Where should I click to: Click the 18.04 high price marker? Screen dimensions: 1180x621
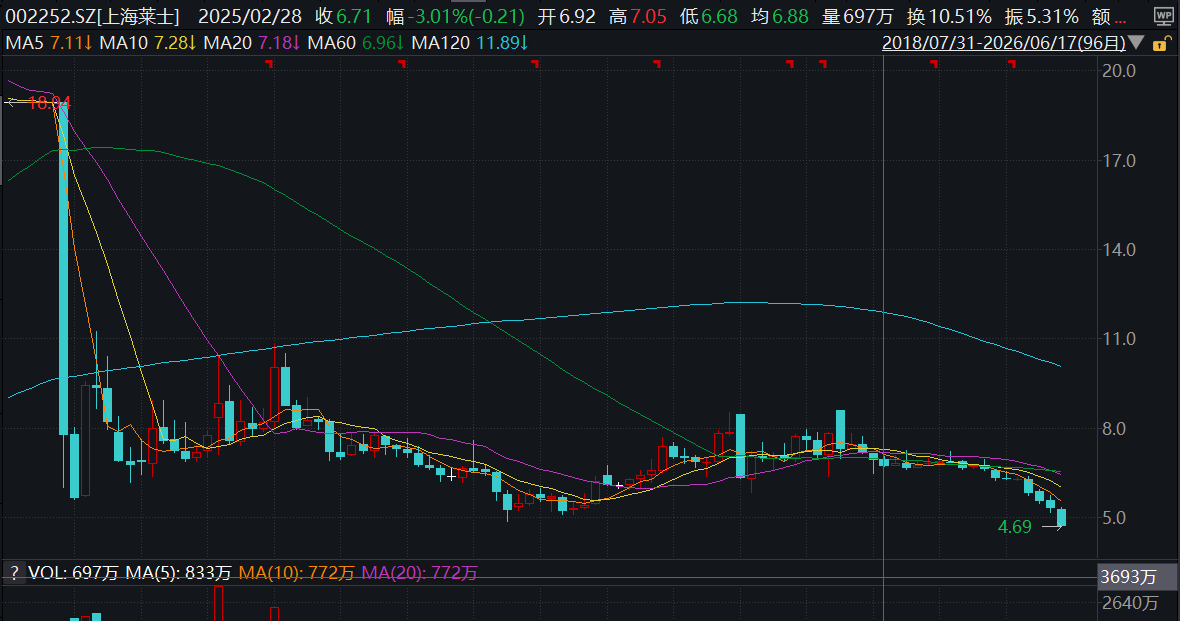(x=48, y=103)
